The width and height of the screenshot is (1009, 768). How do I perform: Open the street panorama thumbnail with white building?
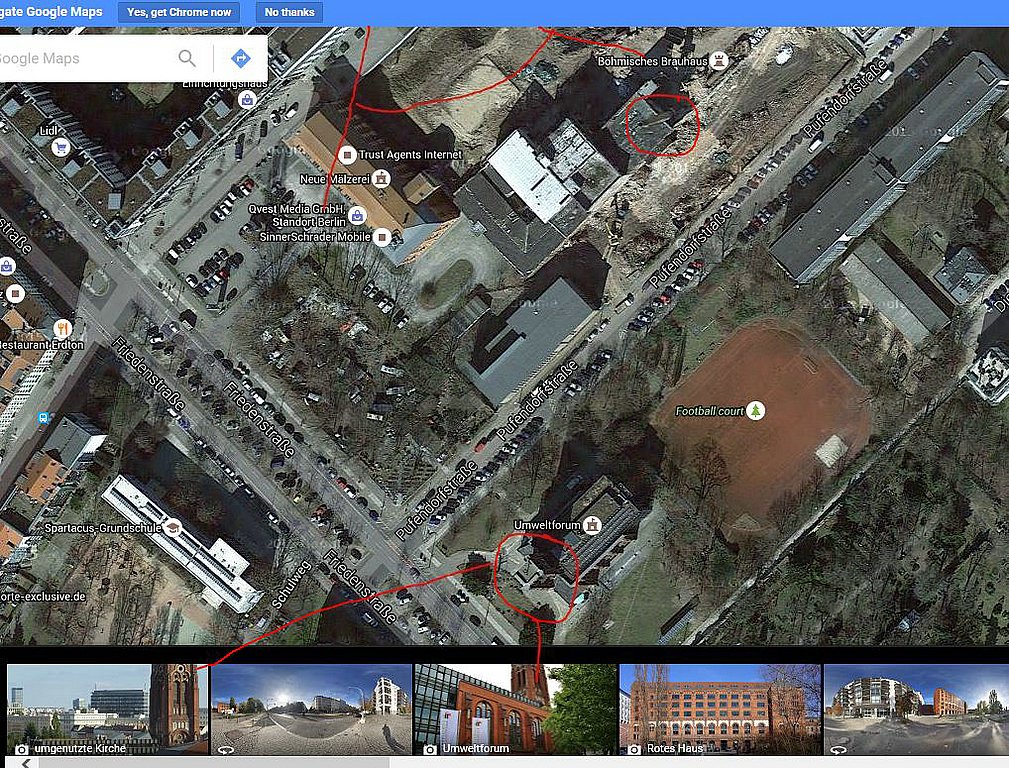[x=311, y=709]
